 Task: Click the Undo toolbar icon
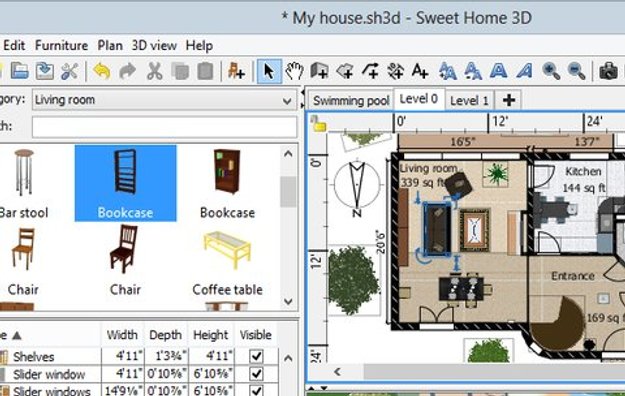(x=102, y=71)
